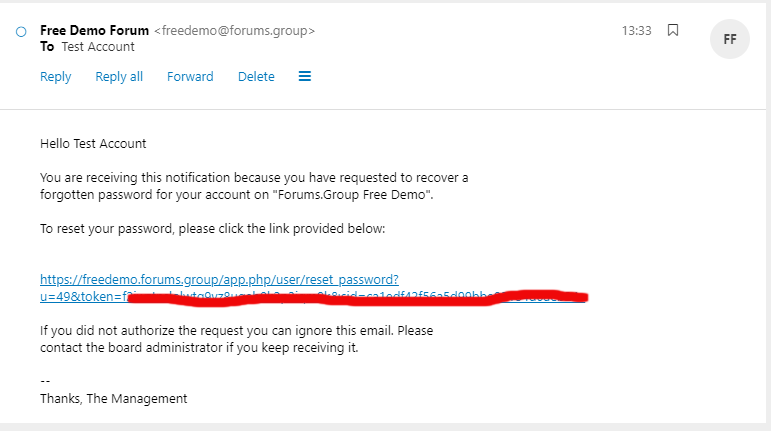Click the 'Thanks, The Management' signature
This screenshot has height=431, width=771.
pyautogui.click(x=113, y=398)
